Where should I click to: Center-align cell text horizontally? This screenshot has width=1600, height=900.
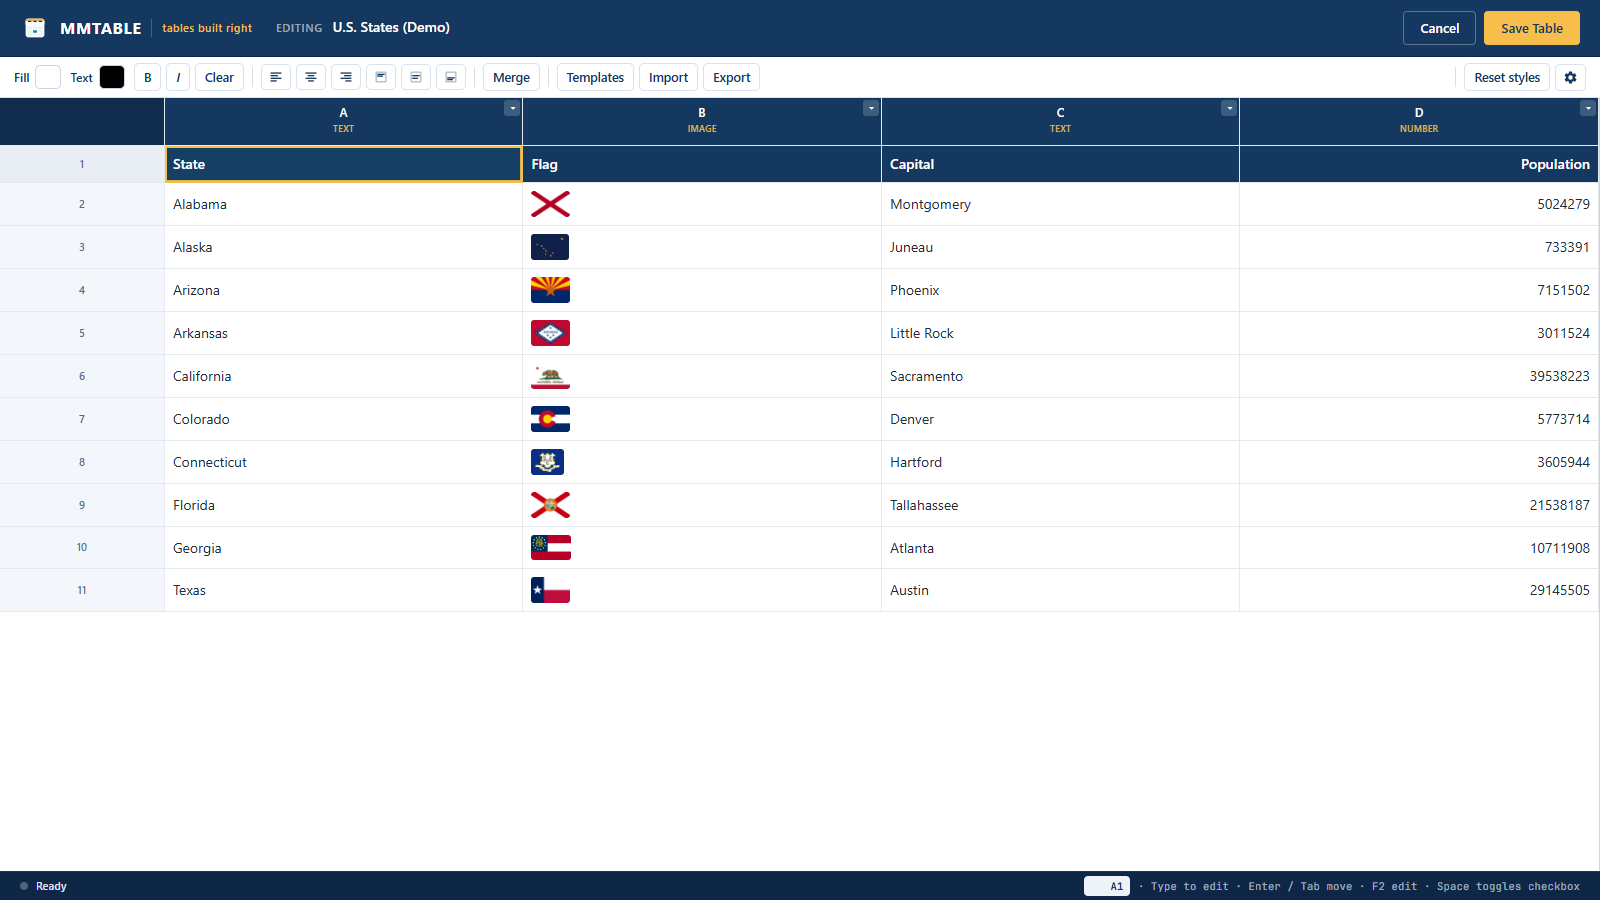(x=311, y=77)
